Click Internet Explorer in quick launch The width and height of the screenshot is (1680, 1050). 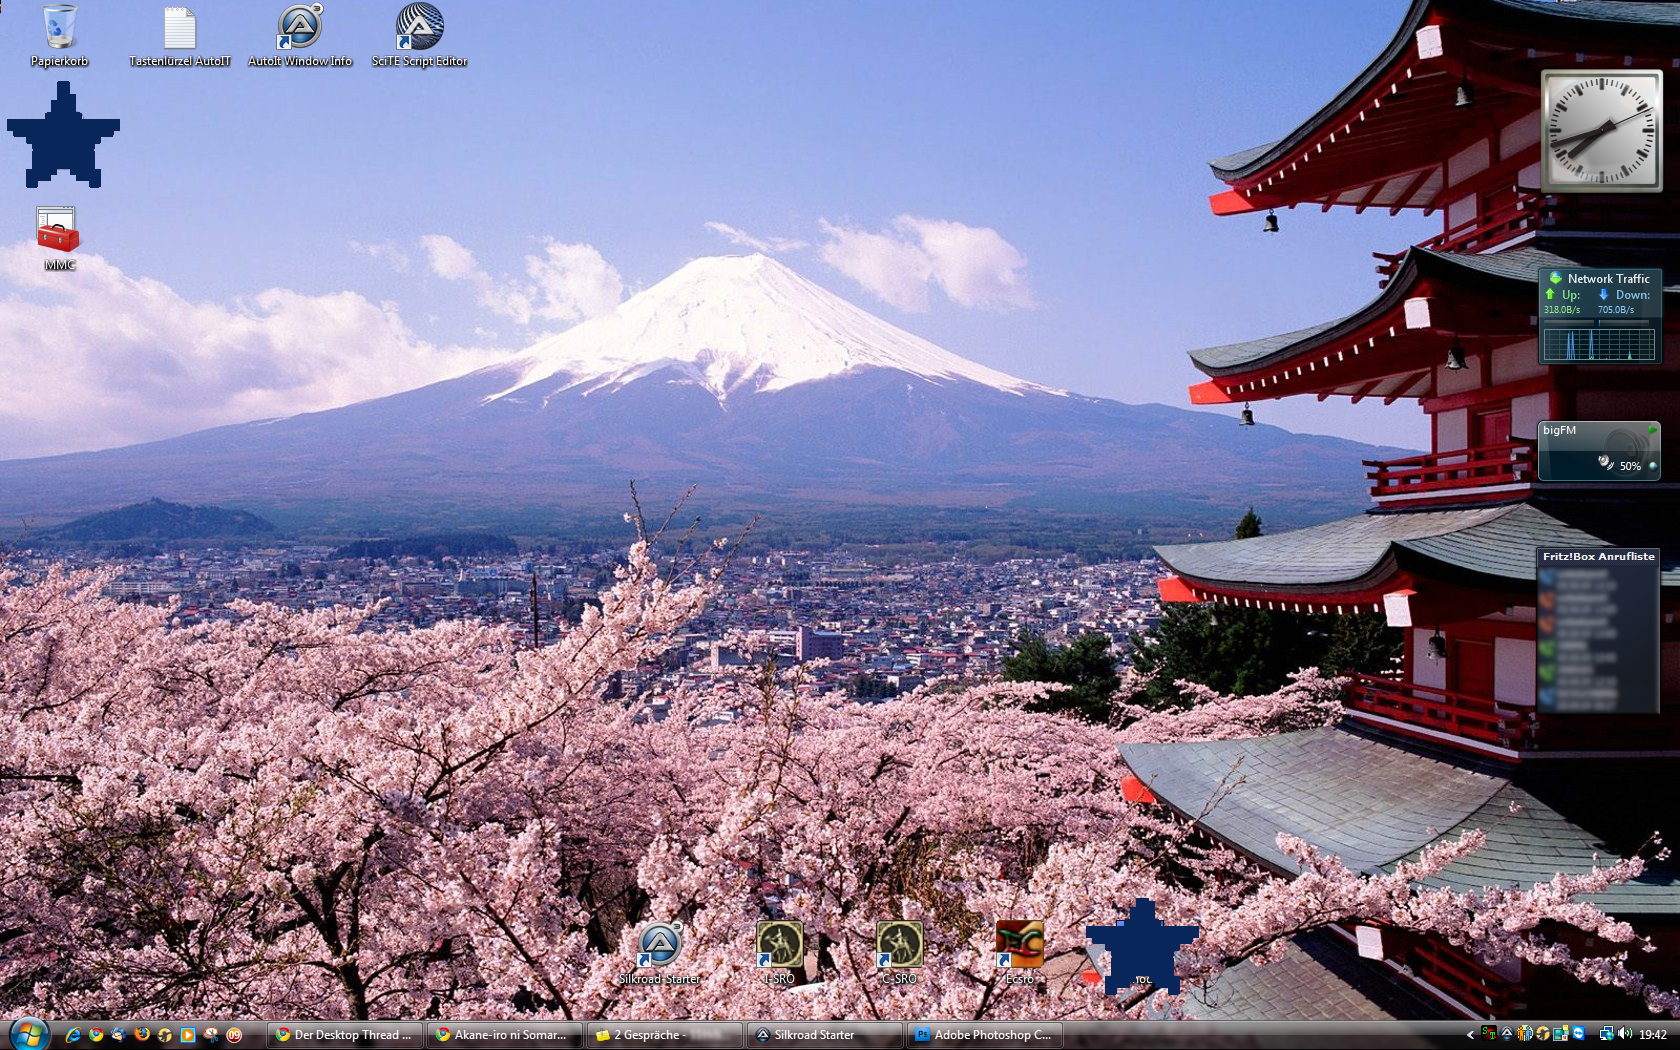click(x=73, y=1035)
